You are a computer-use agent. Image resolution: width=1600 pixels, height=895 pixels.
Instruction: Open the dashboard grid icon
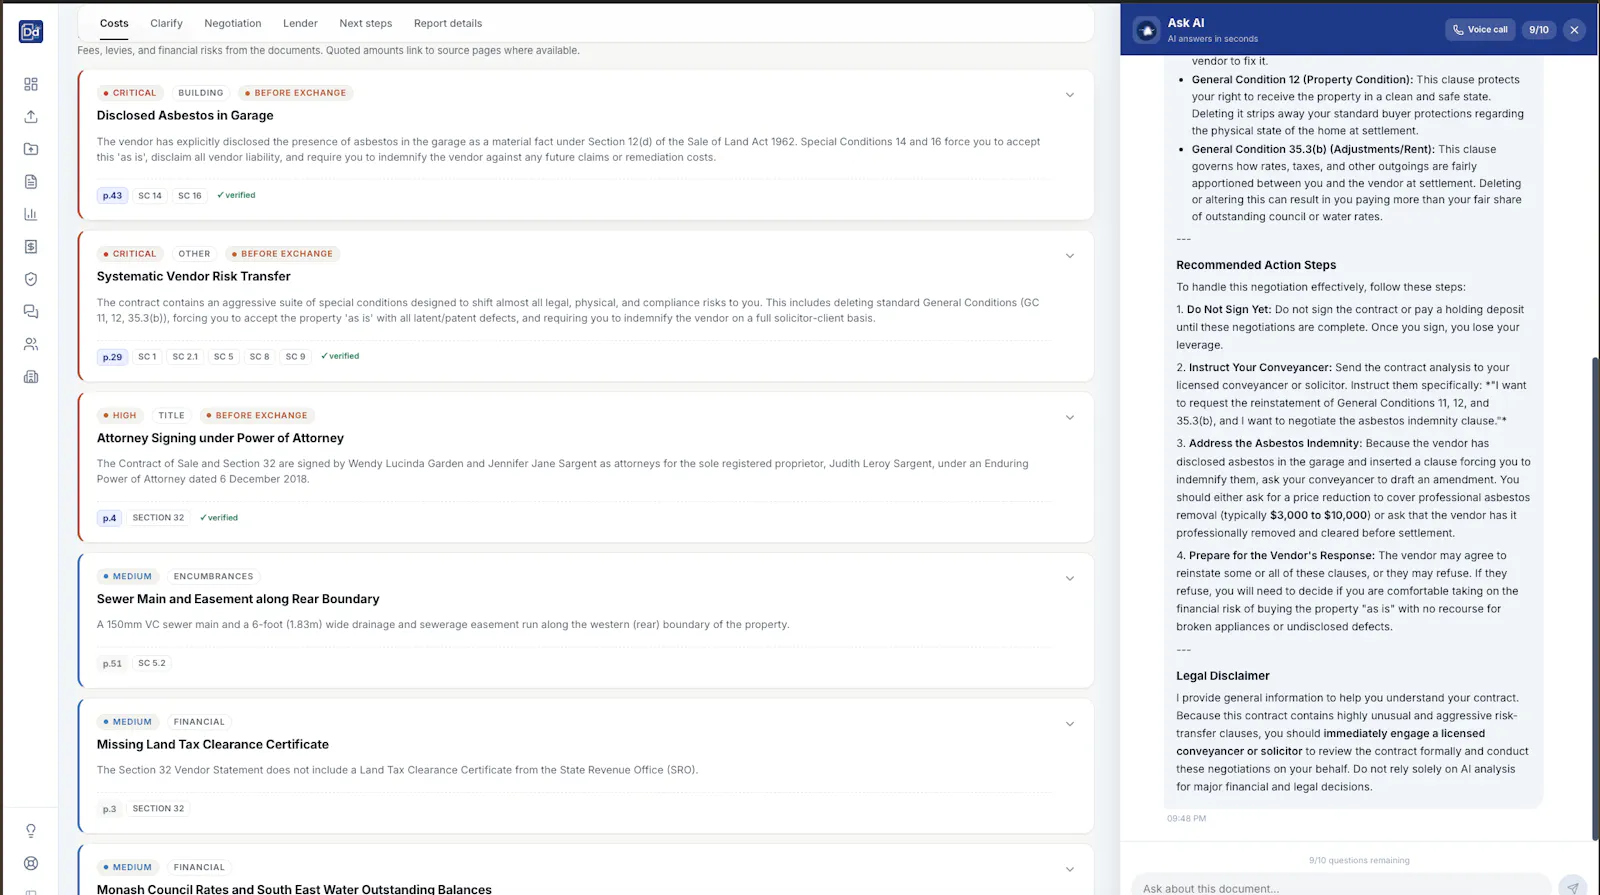click(31, 84)
